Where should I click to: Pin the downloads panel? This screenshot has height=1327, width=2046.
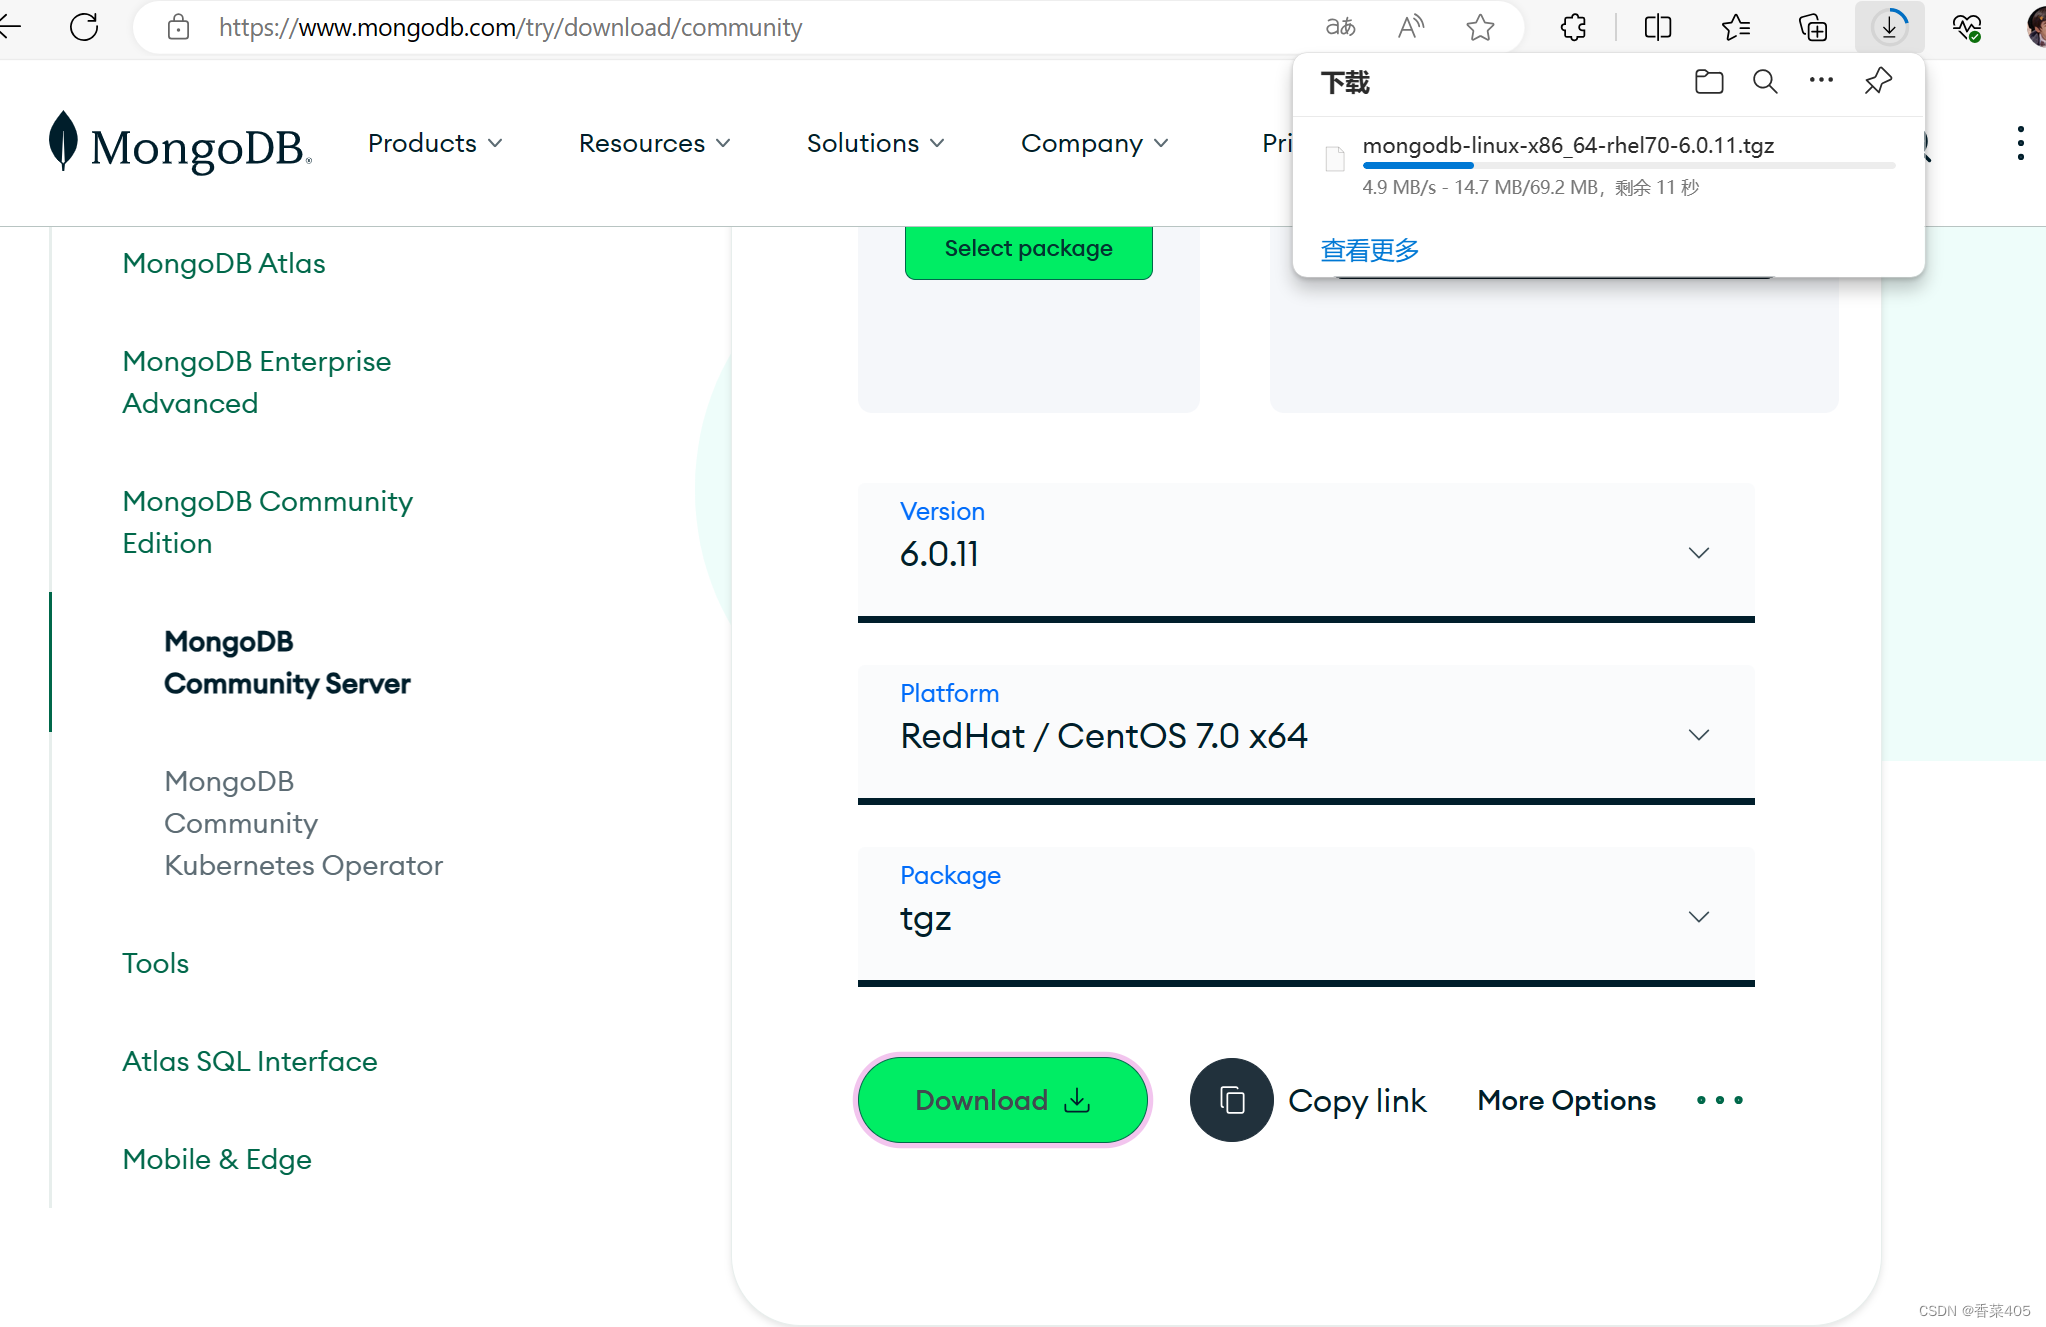[1878, 81]
